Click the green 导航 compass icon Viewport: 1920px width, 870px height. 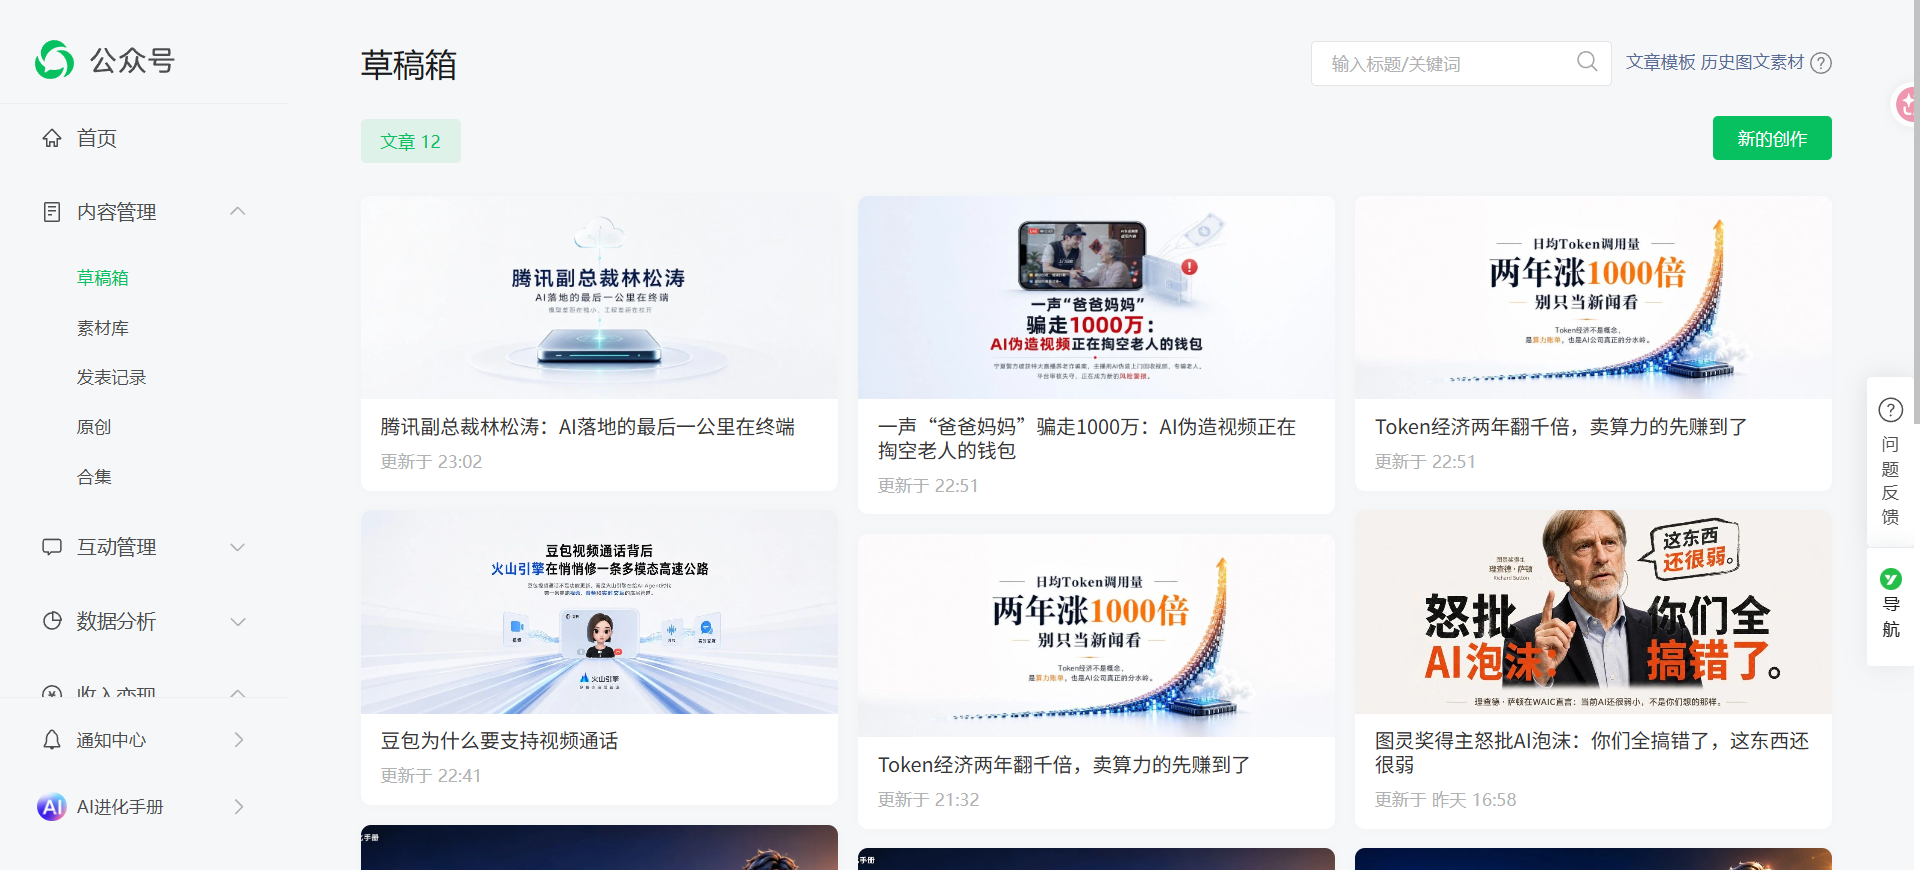1891,579
